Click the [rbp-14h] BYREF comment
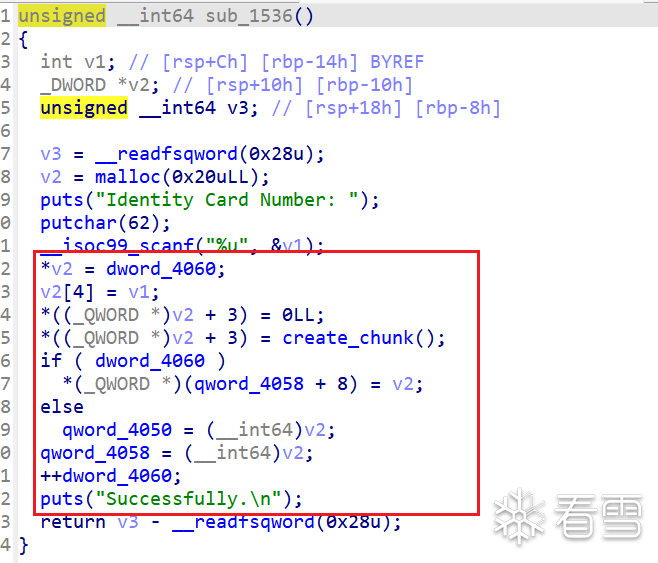Image resolution: width=658 pixels, height=563 pixels. pyautogui.click(x=343, y=62)
